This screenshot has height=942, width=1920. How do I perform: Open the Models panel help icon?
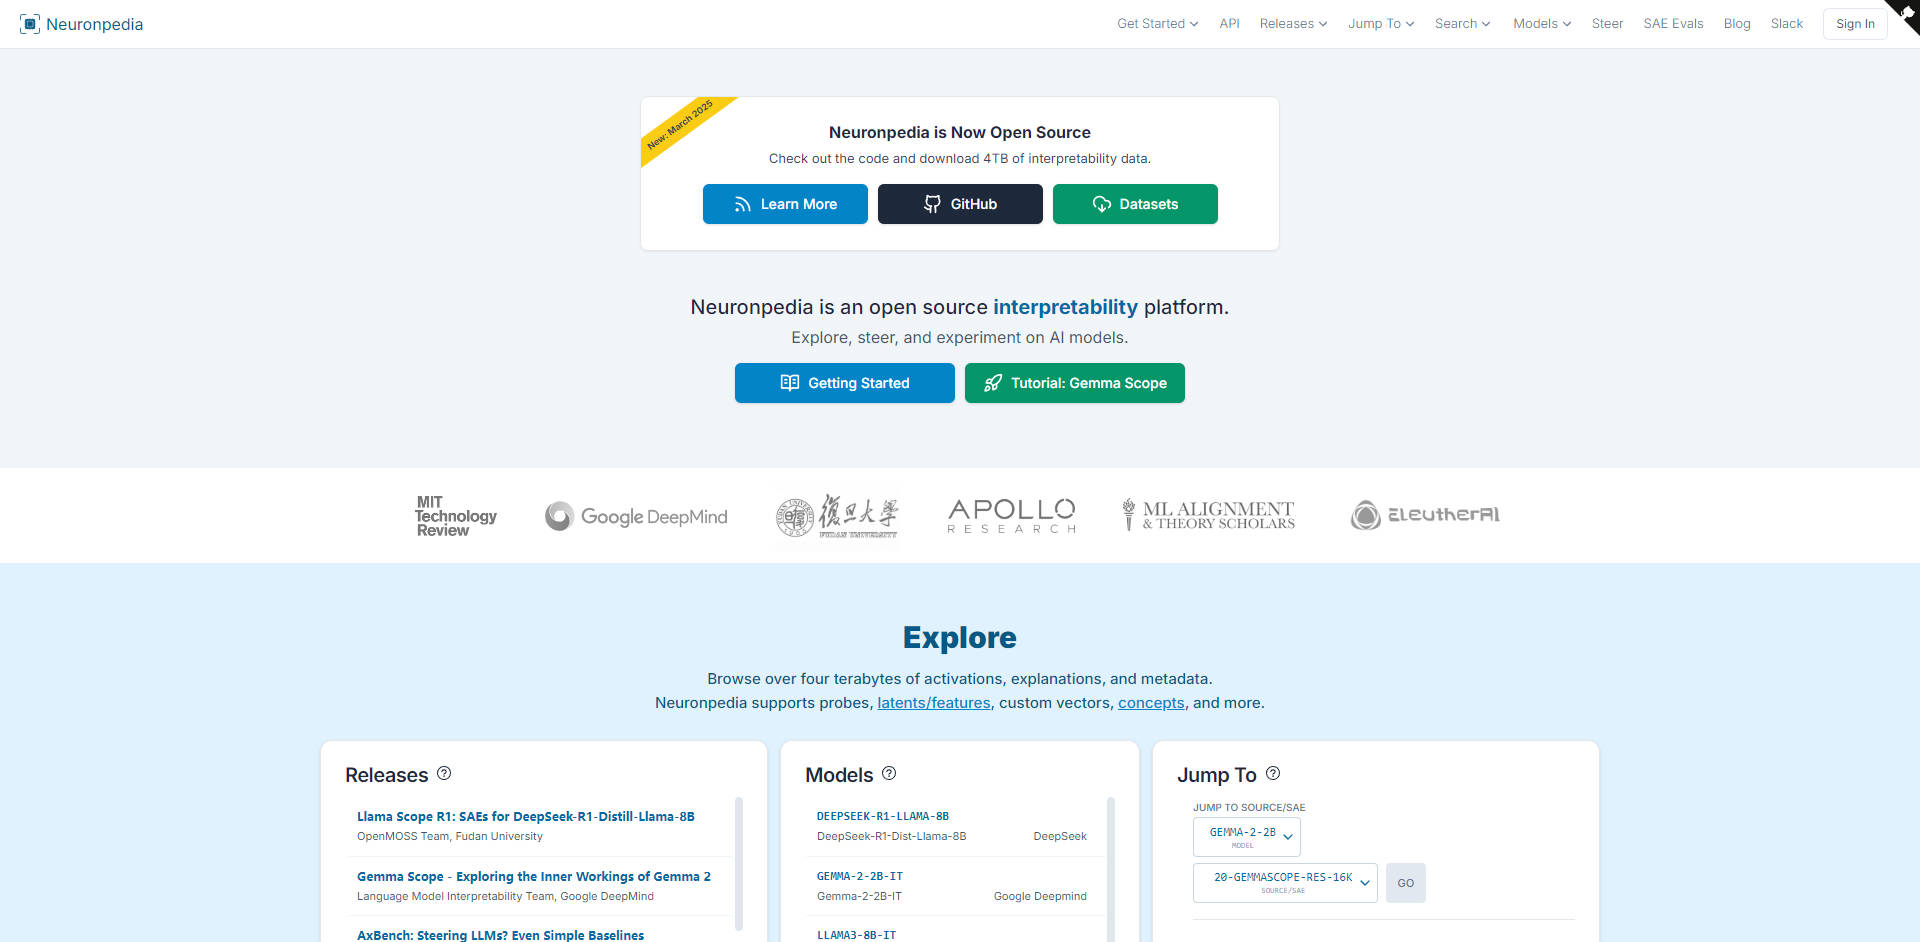pyautogui.click(x=890, y=774)
